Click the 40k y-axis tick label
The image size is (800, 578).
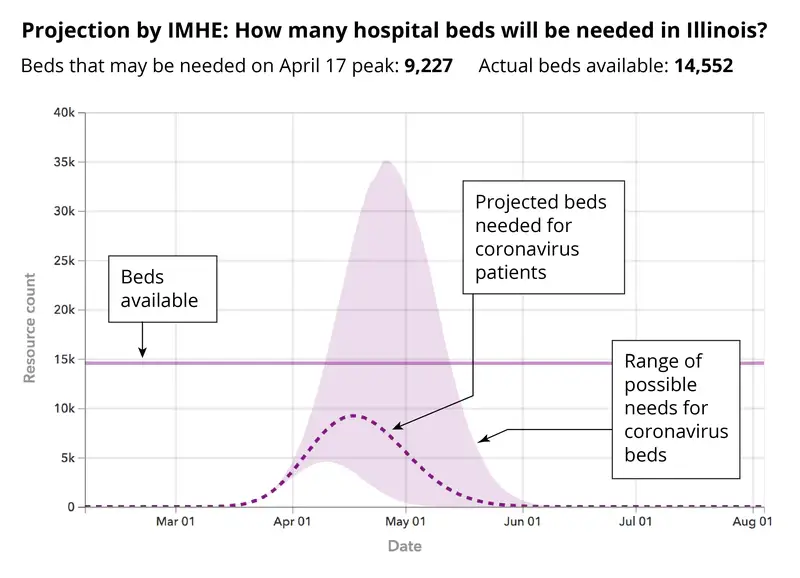(x=64, y=112)
